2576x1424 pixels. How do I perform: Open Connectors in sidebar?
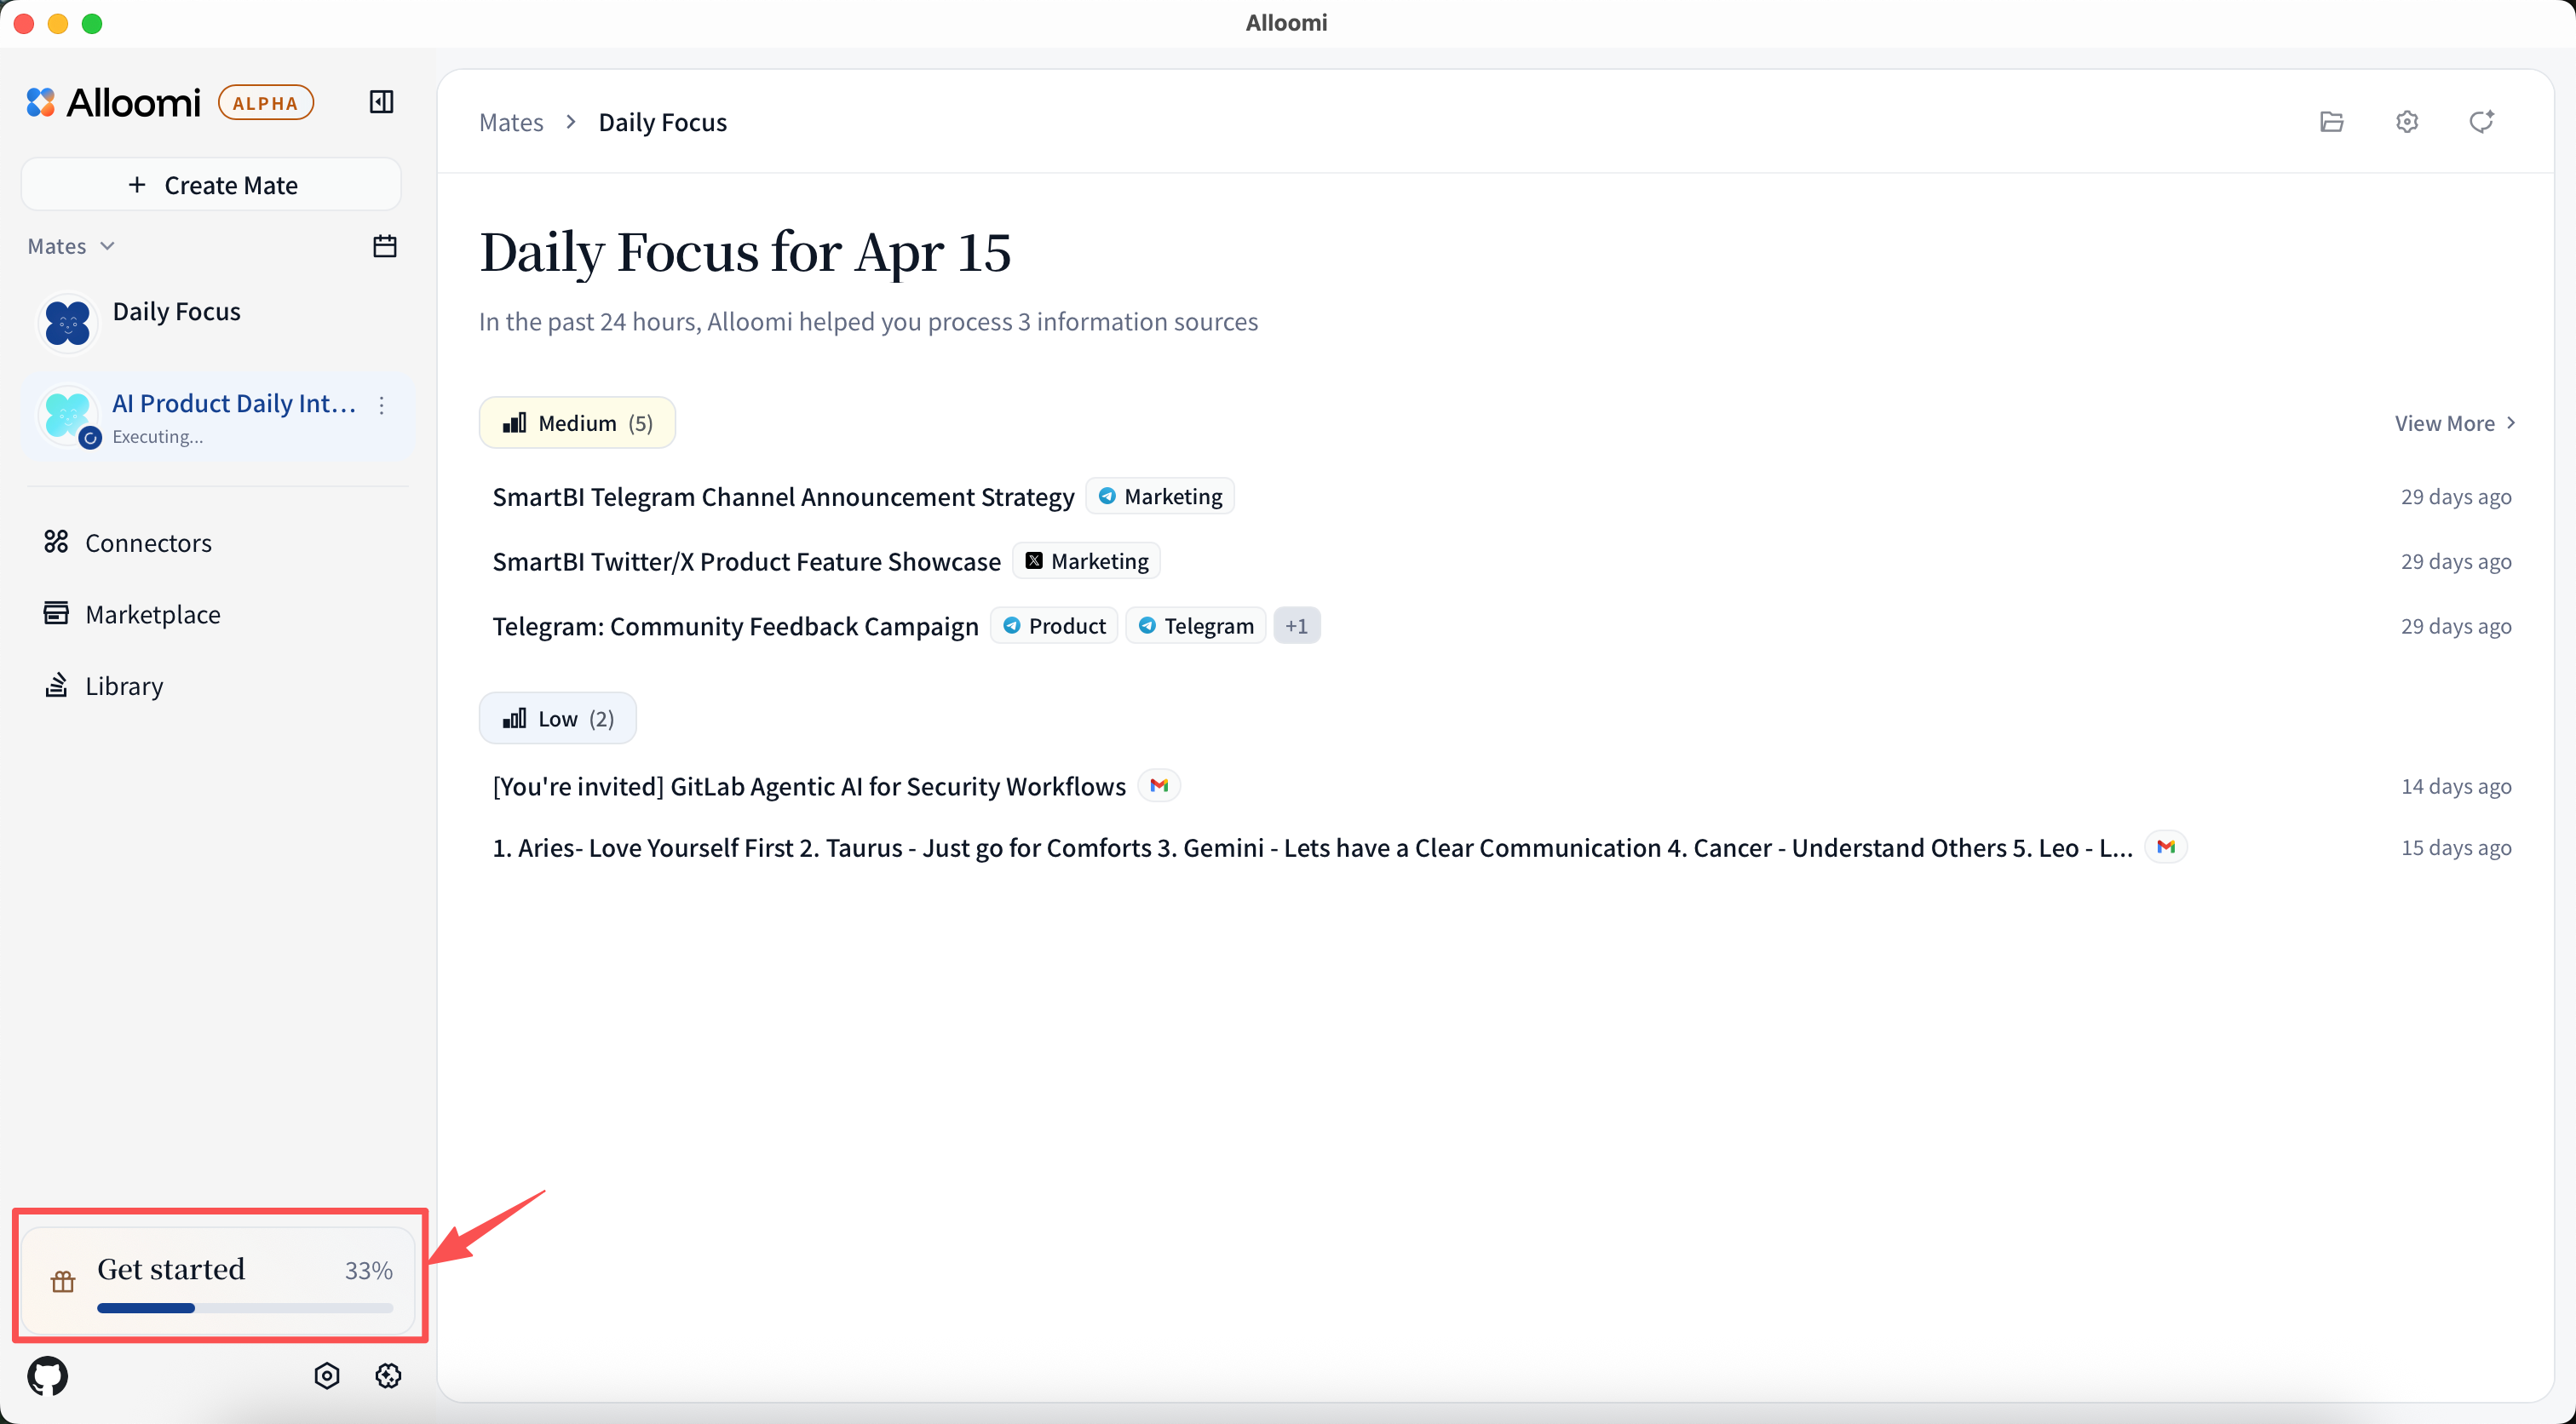click(x=148, y=543)
